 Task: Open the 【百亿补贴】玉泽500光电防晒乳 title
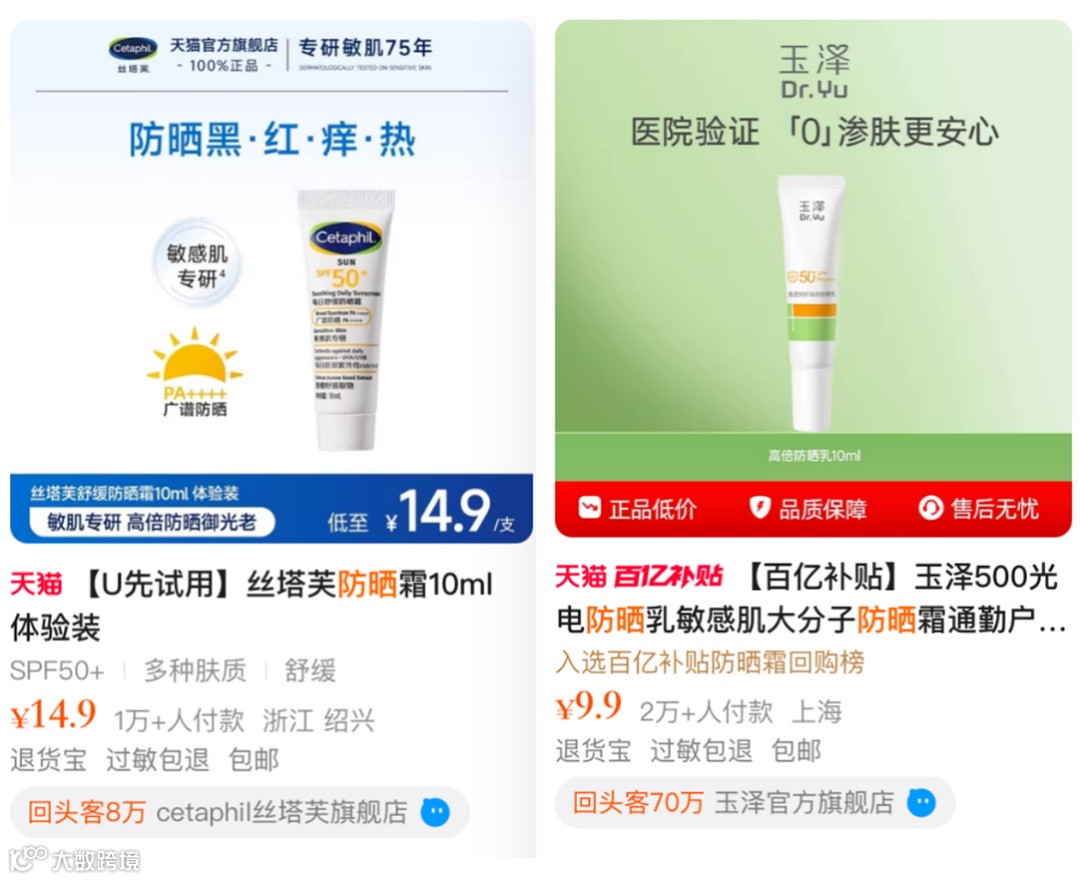(x=811, y=598)
